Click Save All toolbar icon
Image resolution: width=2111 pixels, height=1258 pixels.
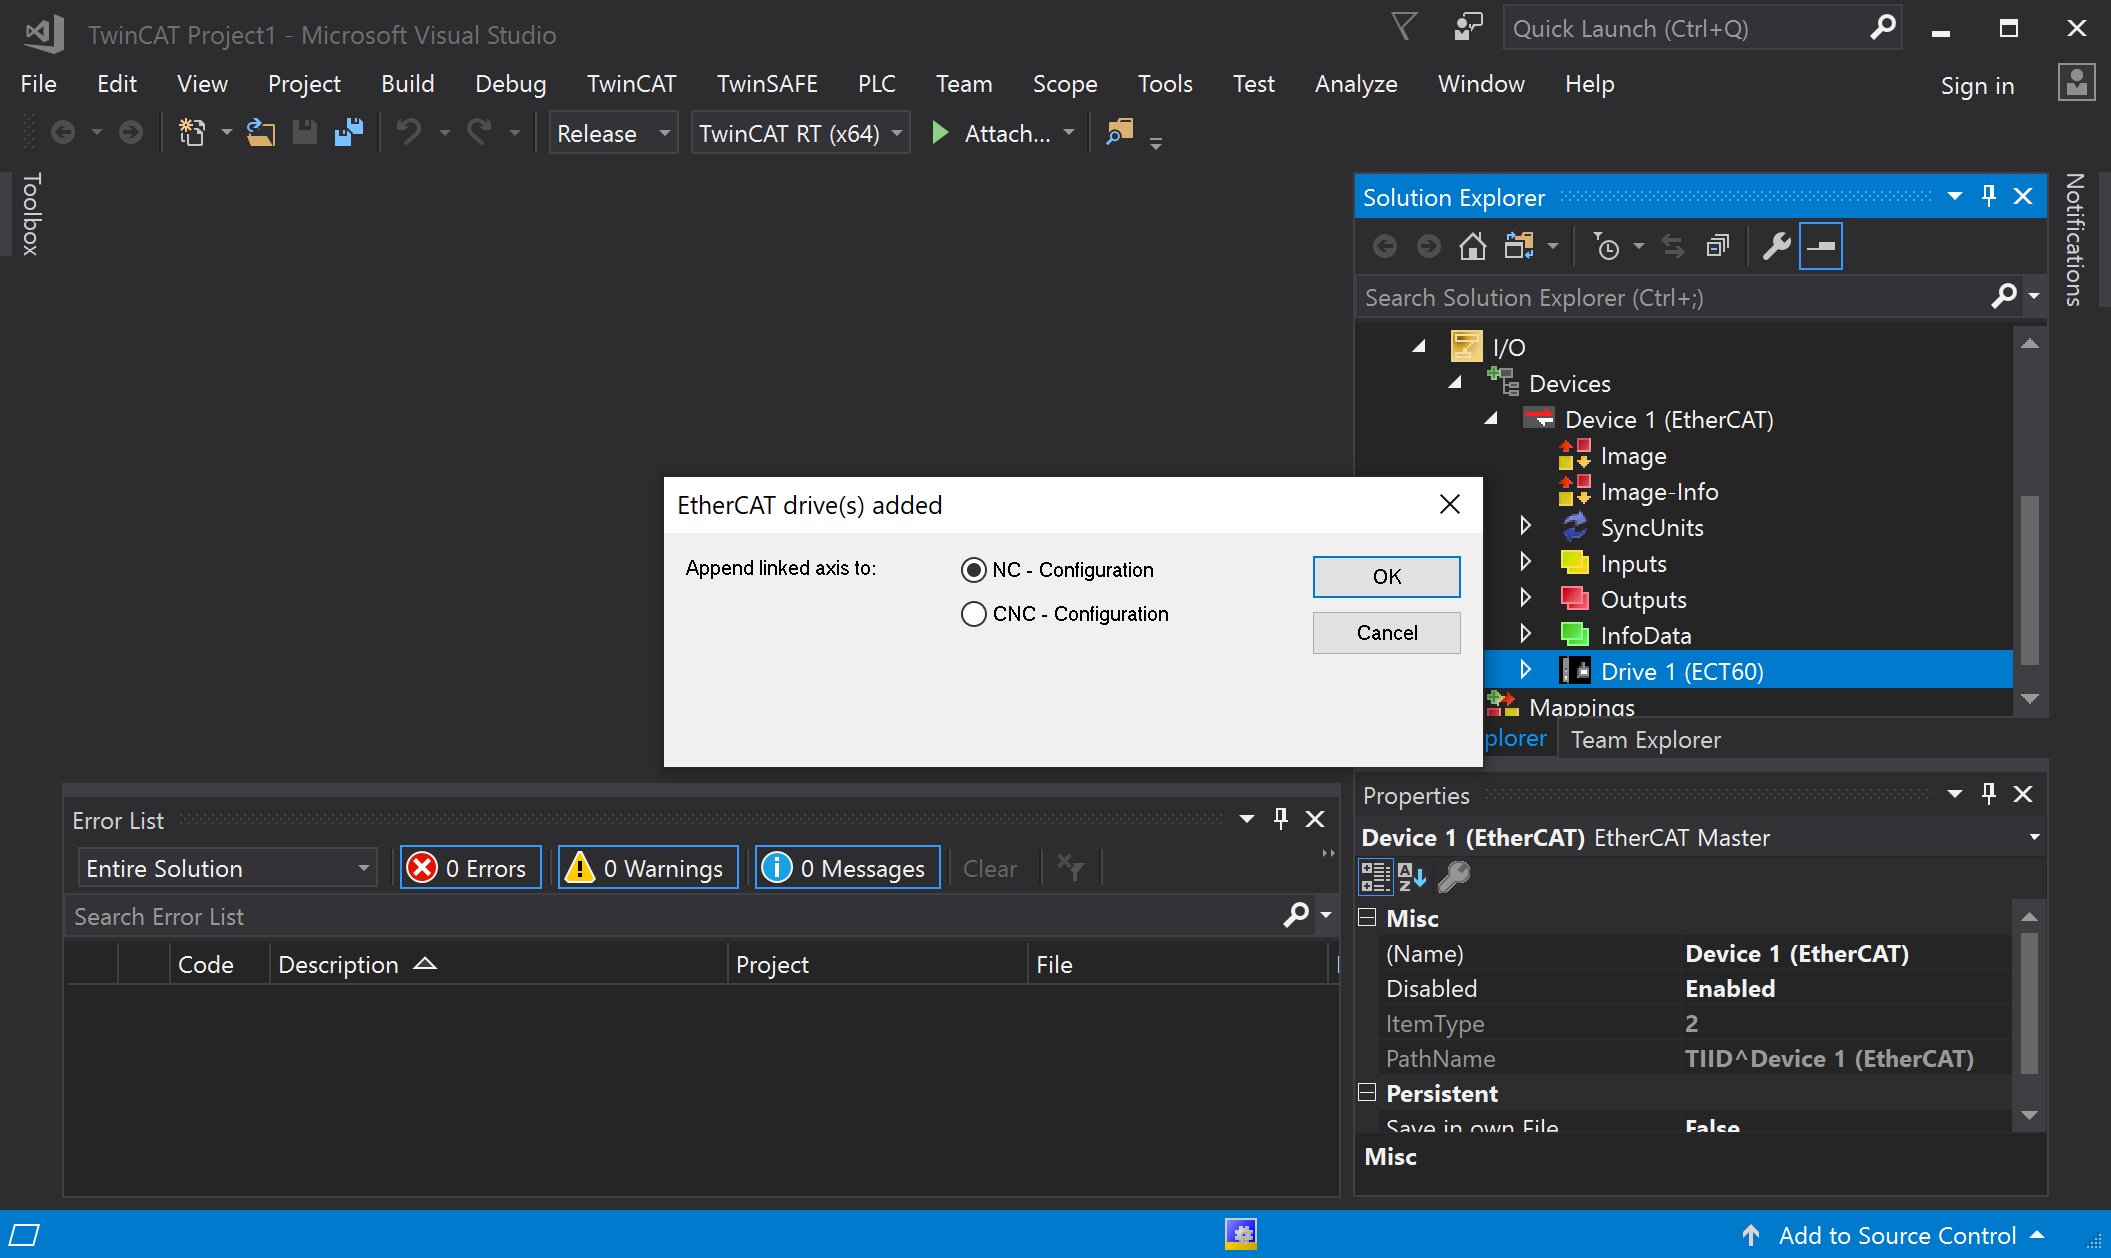[x=348, y=132]
